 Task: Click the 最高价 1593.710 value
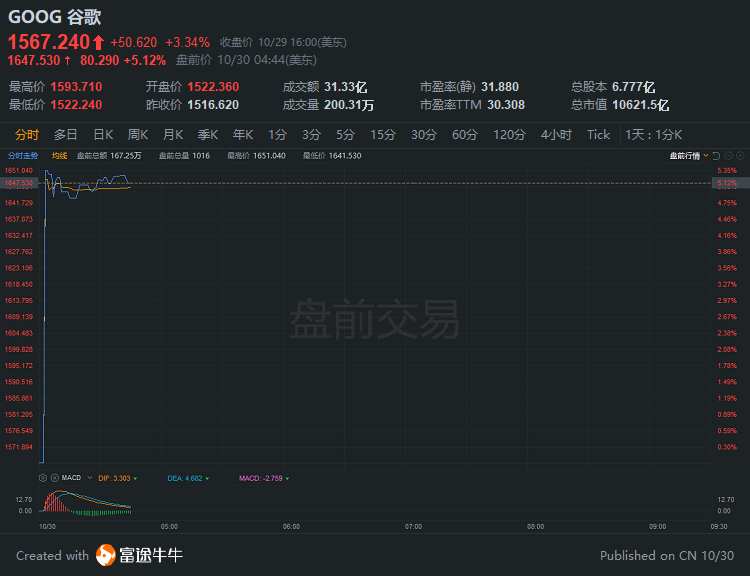pos(76,87)
